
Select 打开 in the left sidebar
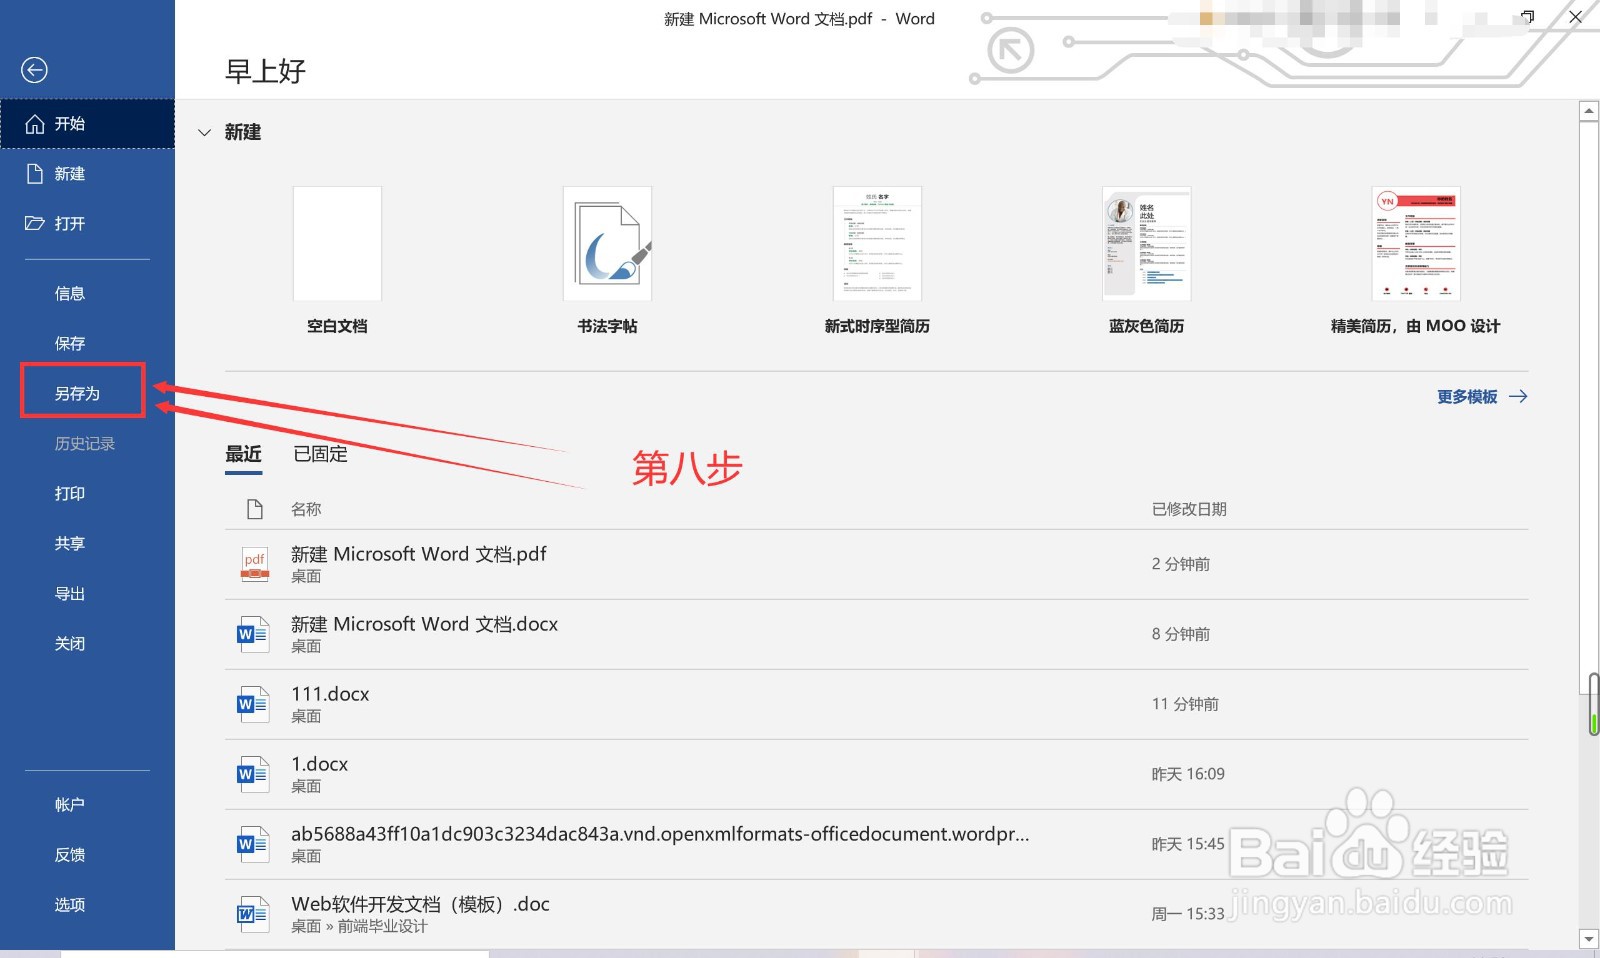click(x=87, y=224)
